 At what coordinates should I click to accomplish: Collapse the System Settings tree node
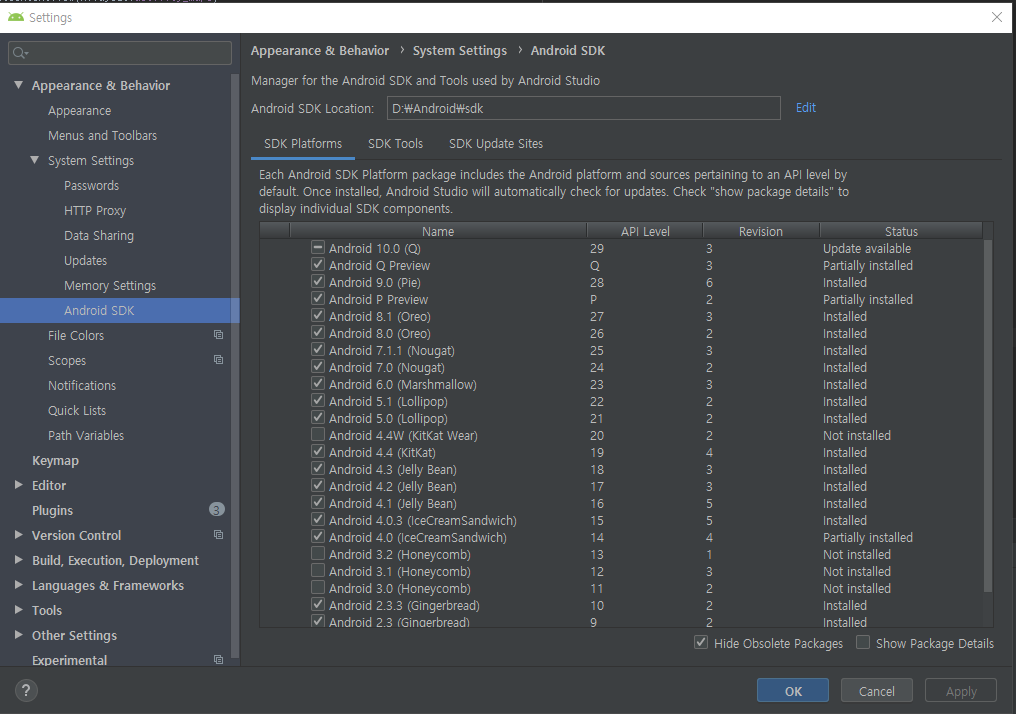pyautogui.click(x=34, y=159)
